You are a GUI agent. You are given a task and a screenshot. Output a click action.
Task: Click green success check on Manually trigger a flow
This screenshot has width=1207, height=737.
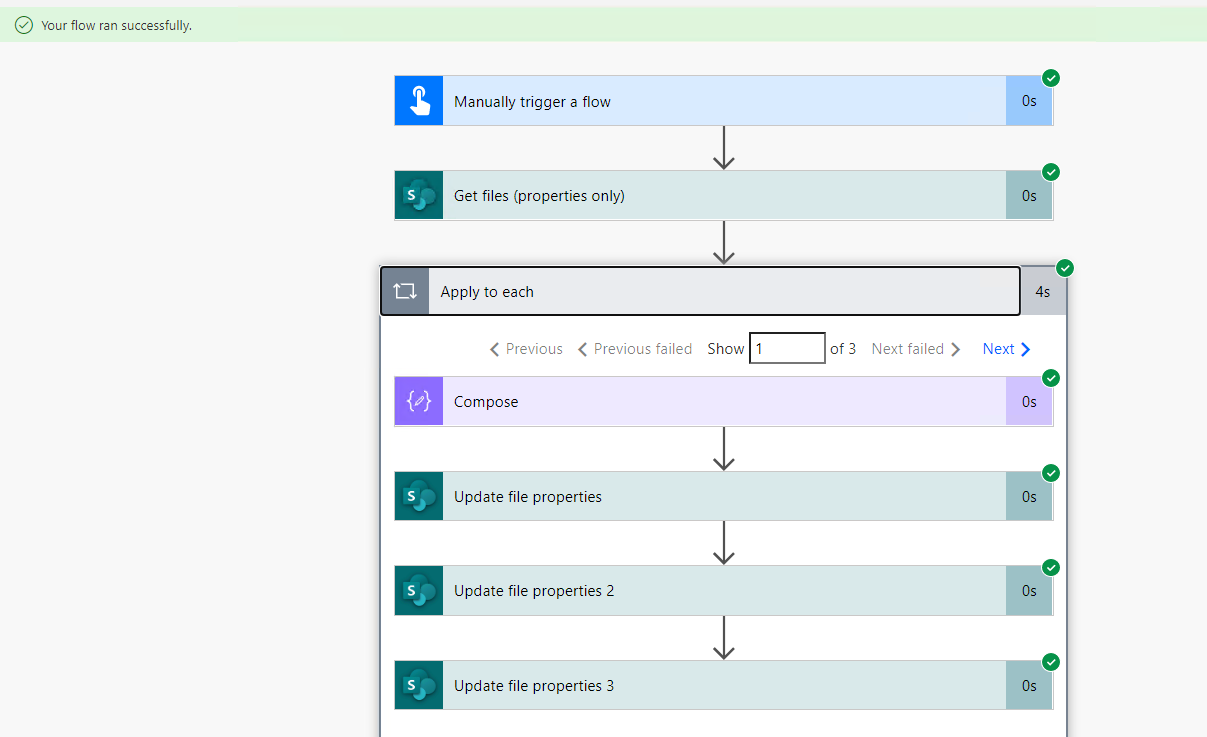[x=1051, y=78]
